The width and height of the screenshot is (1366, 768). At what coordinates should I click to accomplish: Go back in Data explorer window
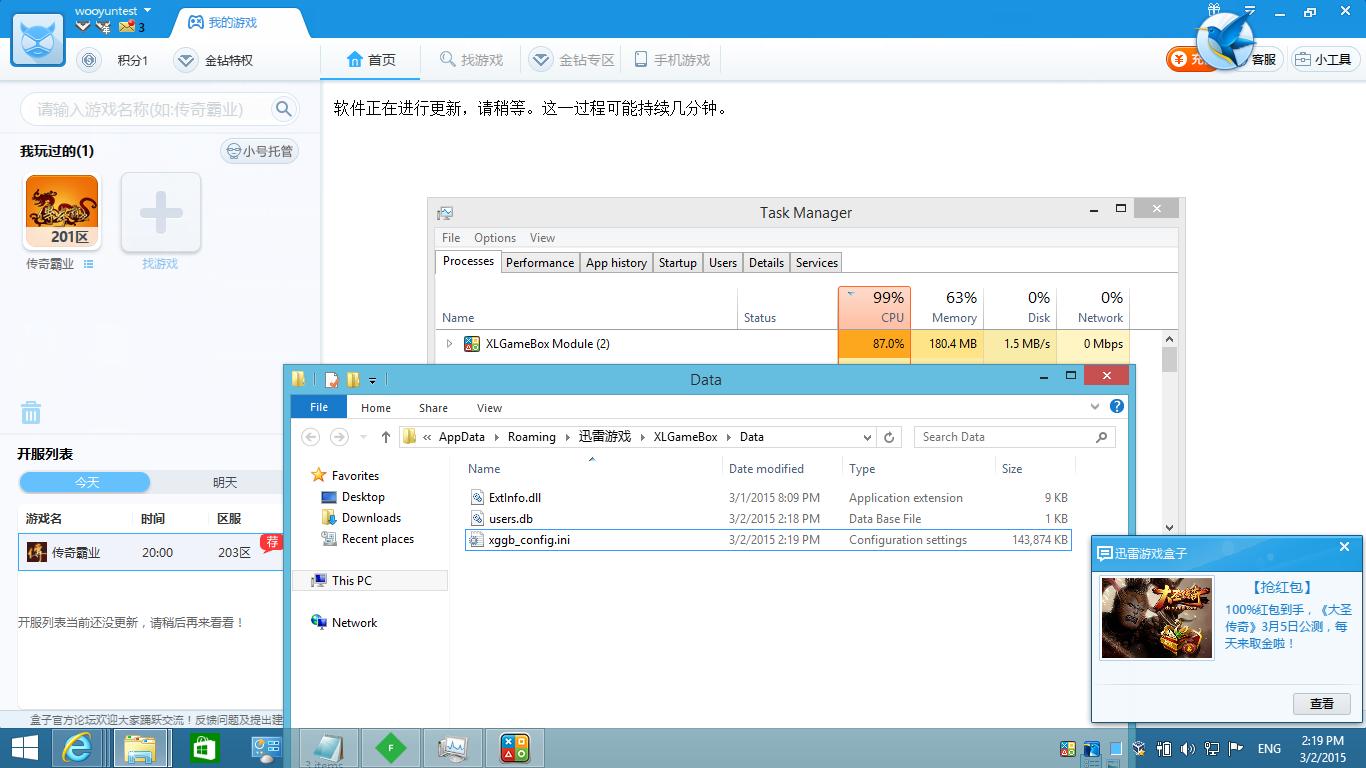point(311,437)
